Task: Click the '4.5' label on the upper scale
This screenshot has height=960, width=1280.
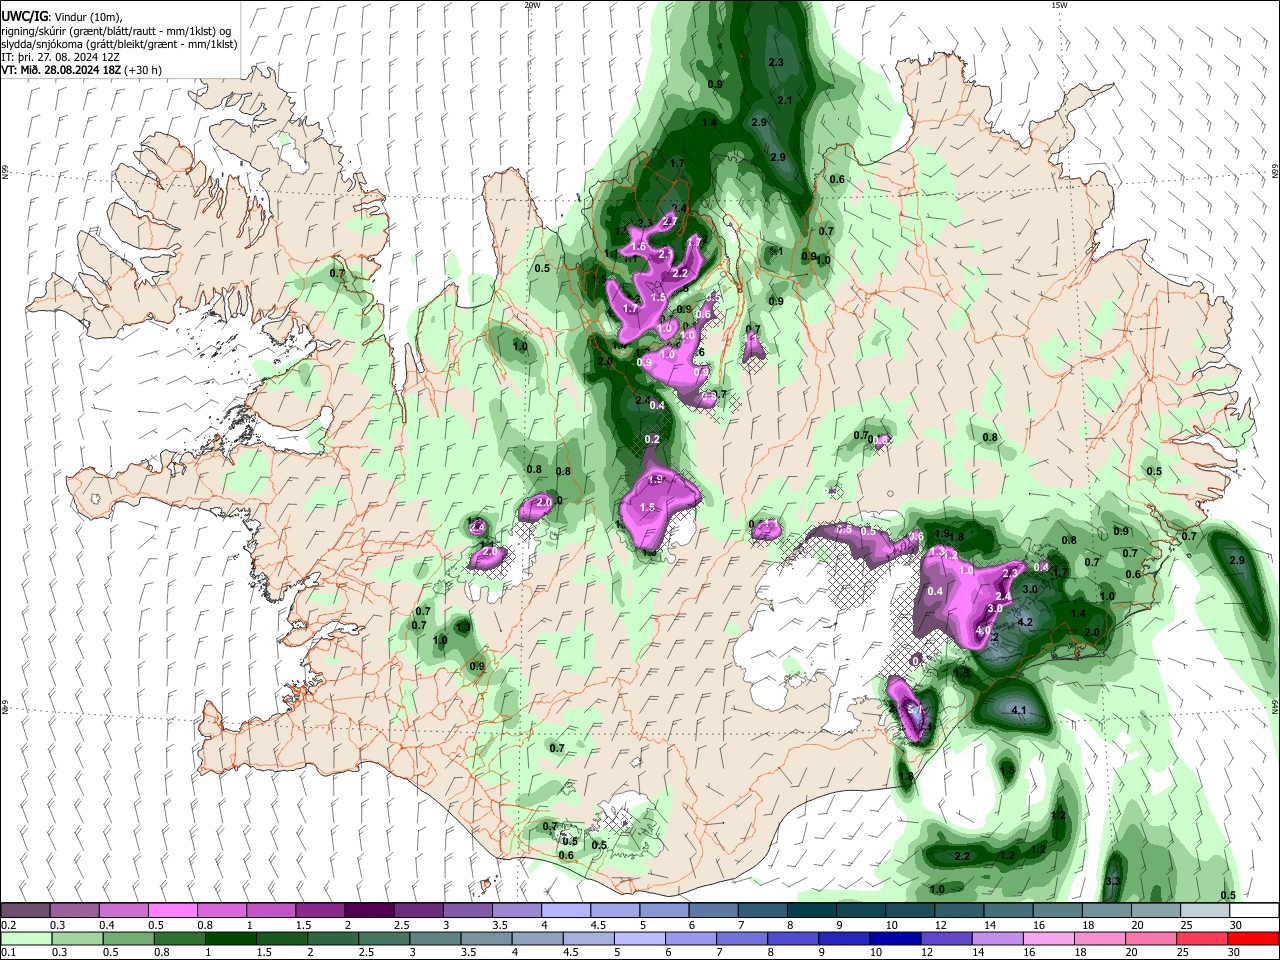Action: tap(598, 925)
